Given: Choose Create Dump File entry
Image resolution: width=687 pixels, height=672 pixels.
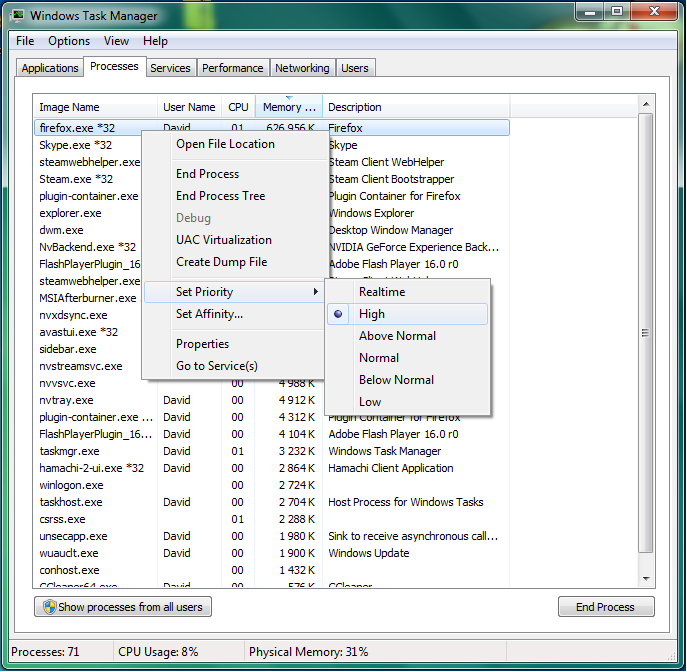Looking at the screenshot, I should pyautogui.click(x=221, y=262).
